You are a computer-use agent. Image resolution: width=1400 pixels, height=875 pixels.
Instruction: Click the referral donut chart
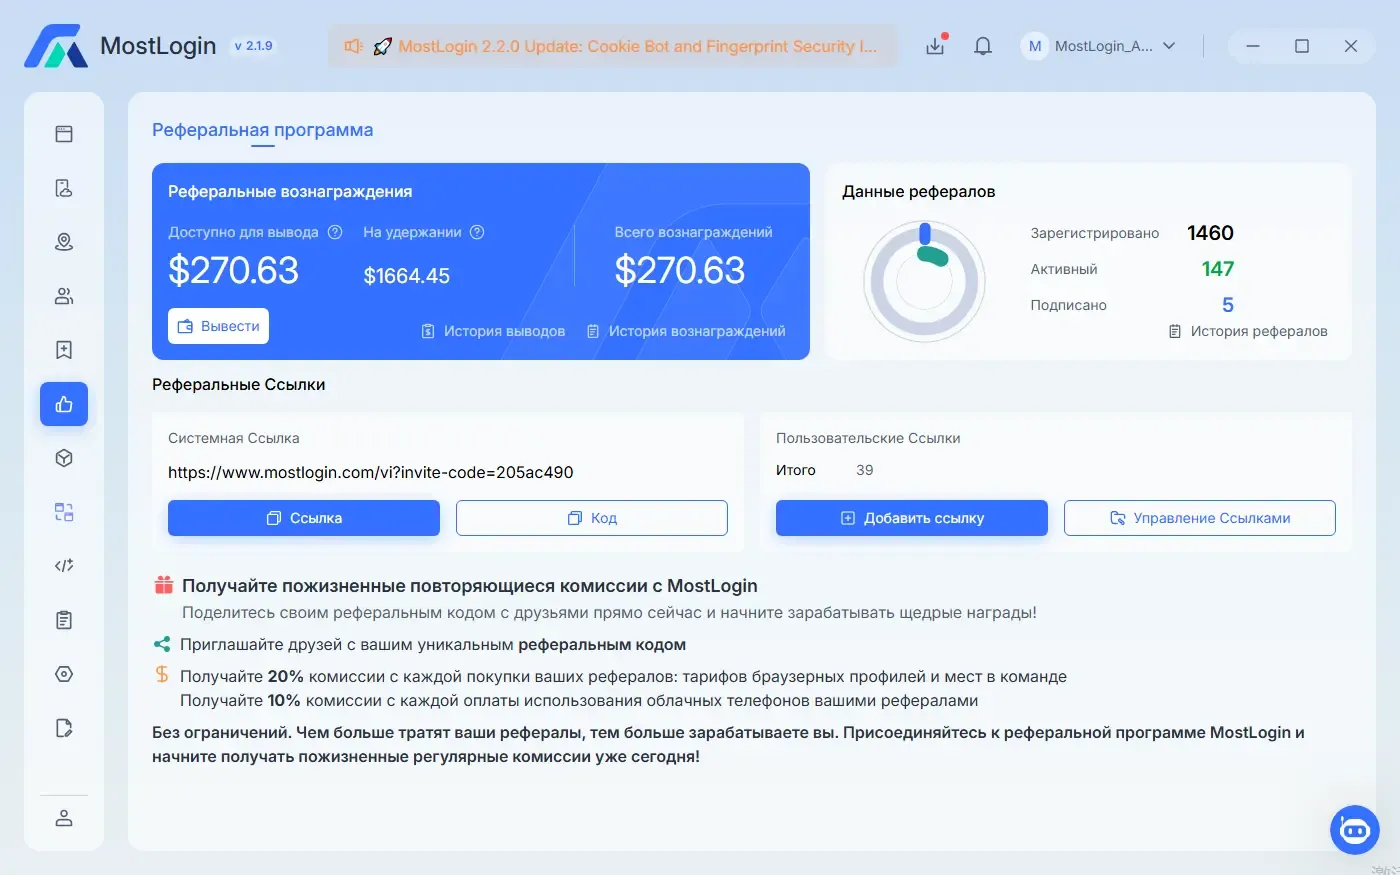pyautogui.click(x=925, y=281)
